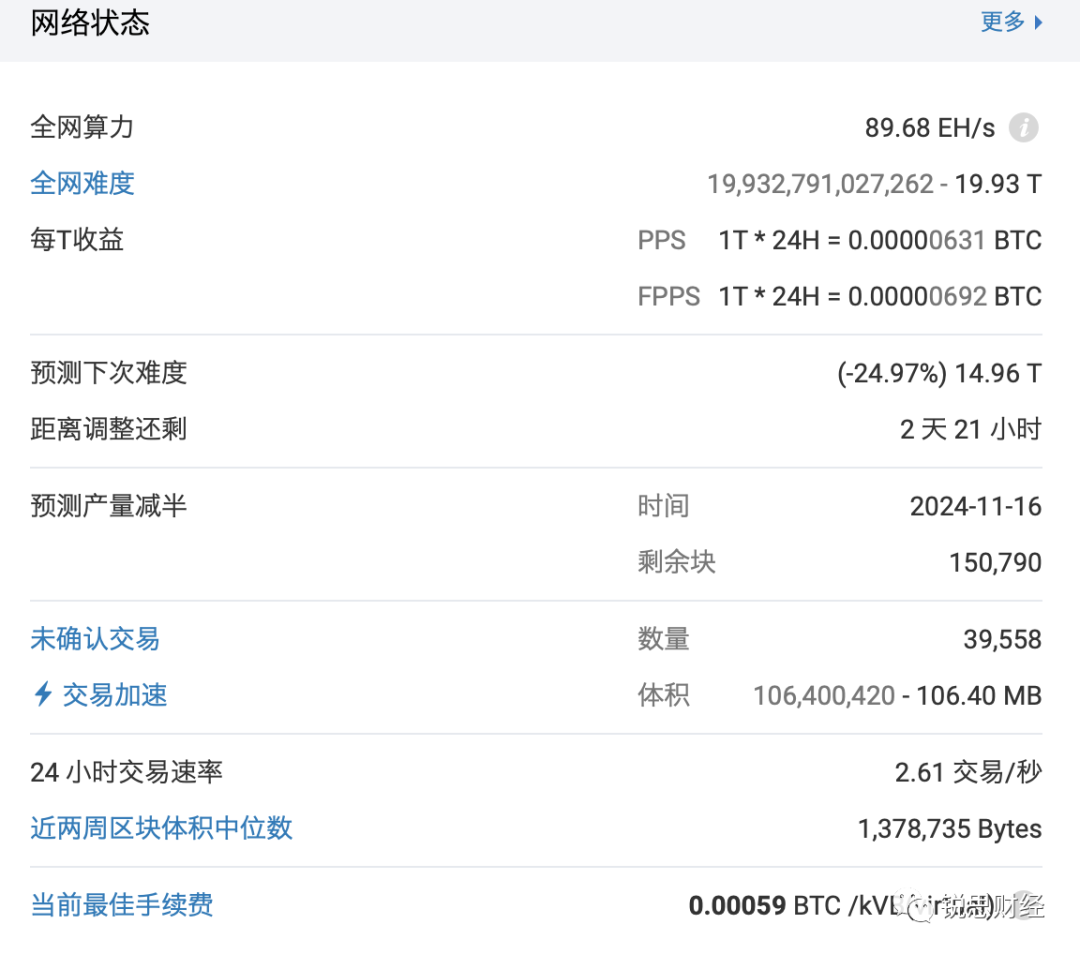Viewport: 1080px width, 954px height.
Task: Click the halving date 2024-11-16
Action: [975, 506]
